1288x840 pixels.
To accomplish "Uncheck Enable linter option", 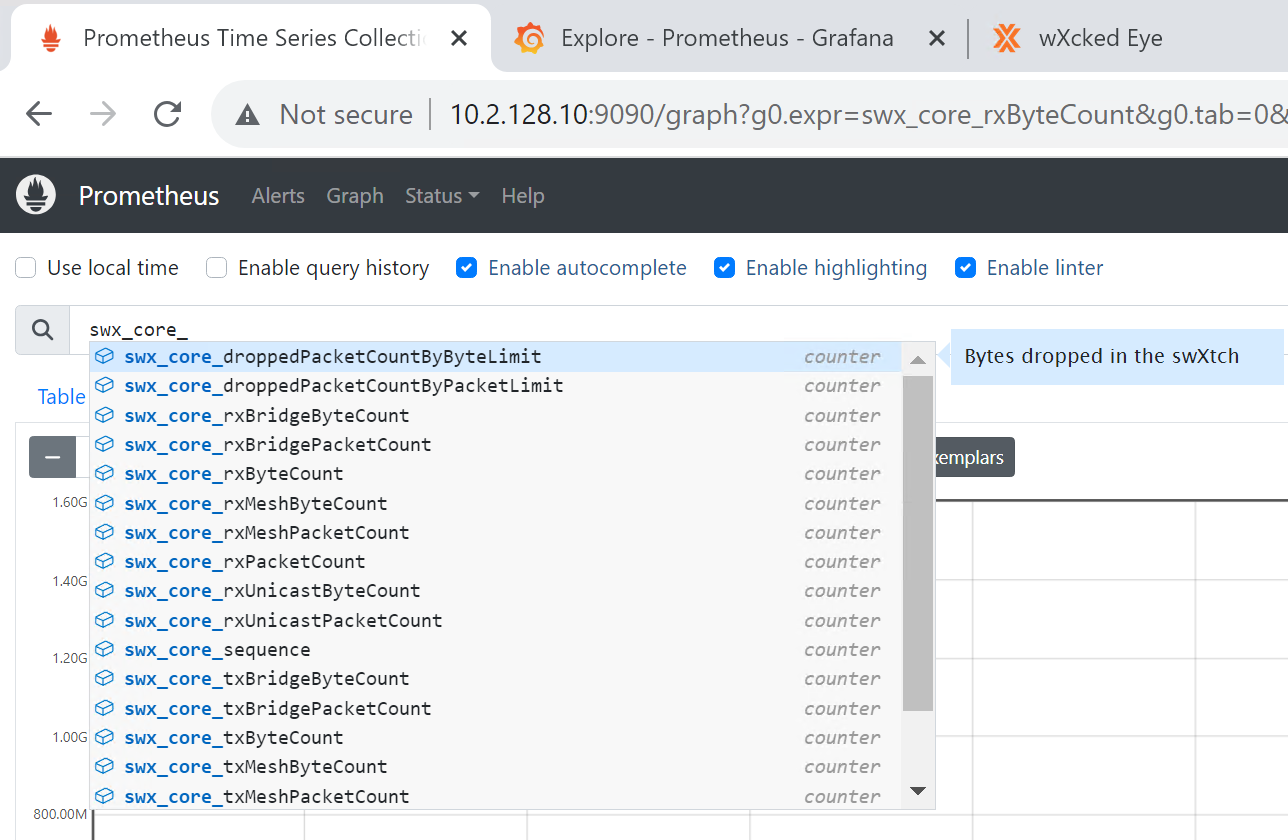I will (x=965, y=268).
